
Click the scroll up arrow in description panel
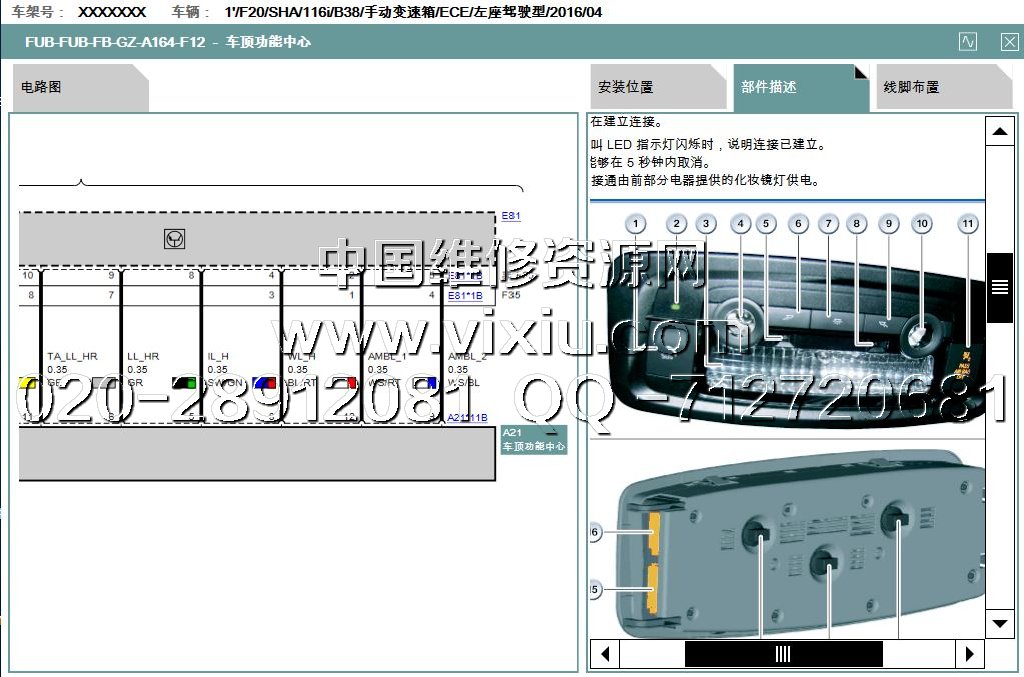999,131
